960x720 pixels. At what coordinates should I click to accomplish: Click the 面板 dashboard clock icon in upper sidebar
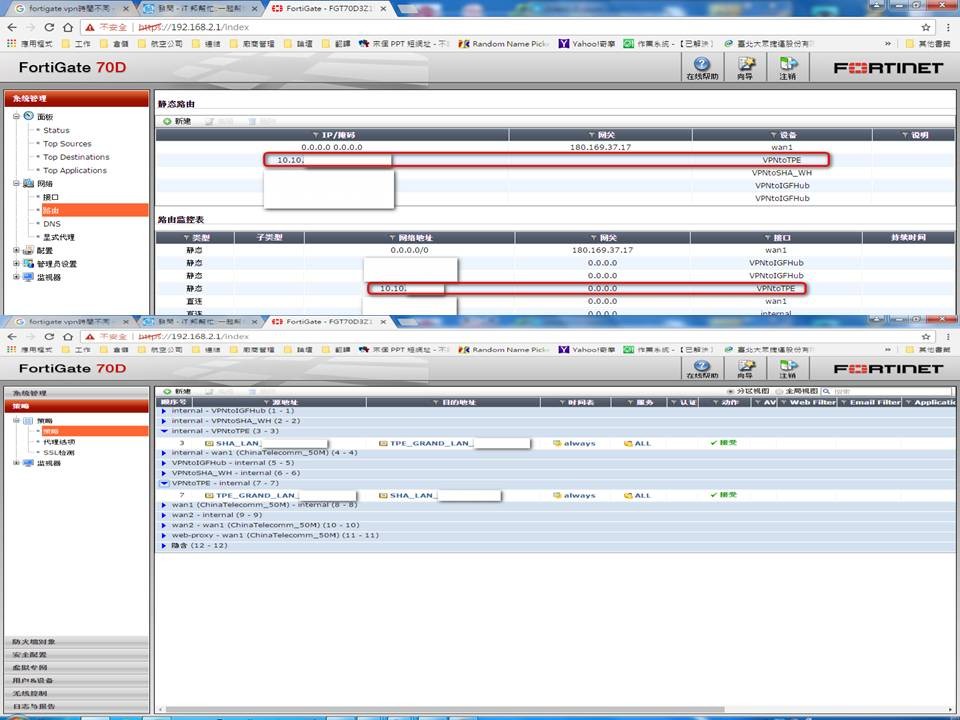pos(29,116)
